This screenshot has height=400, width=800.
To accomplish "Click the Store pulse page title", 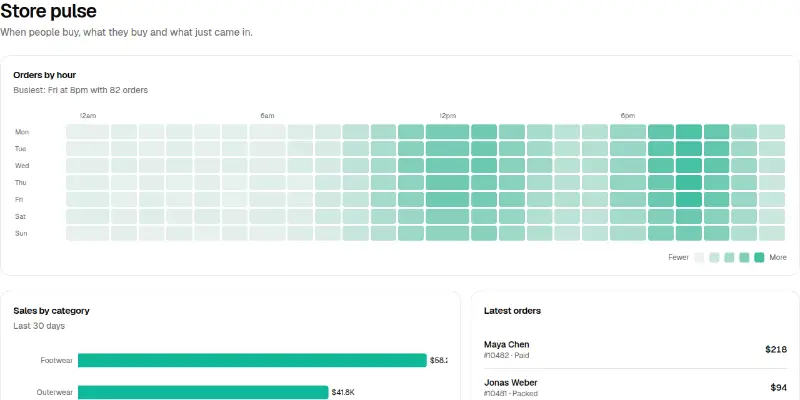I will tap(48, 11).
